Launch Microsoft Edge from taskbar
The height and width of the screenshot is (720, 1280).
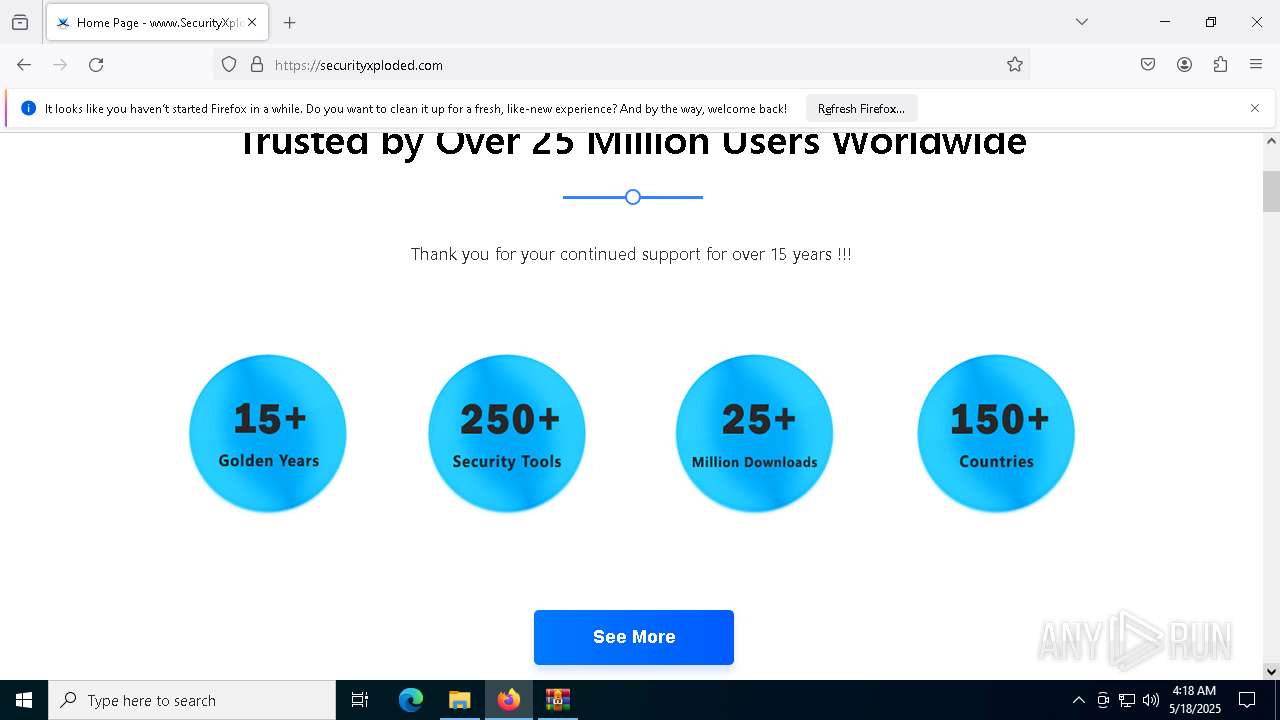coord(411,700)
